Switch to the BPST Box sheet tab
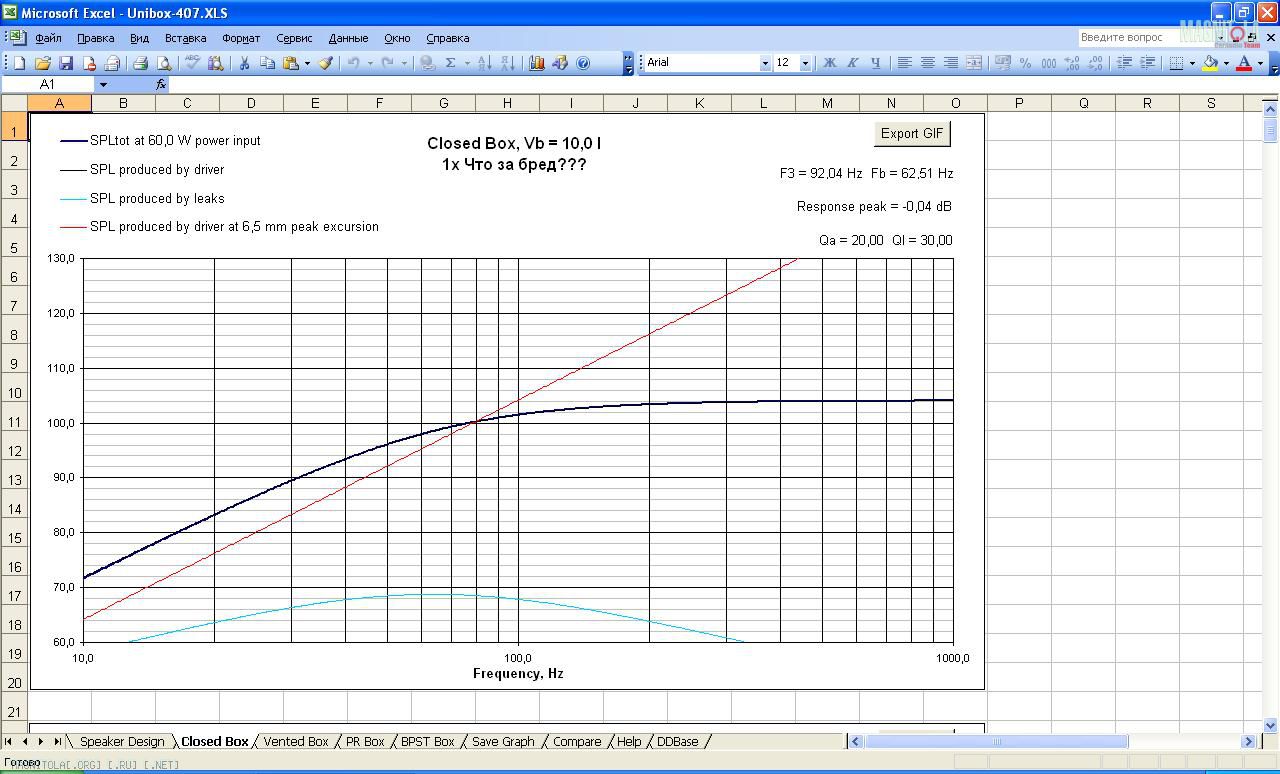1280x774 pixels. tap(427, 742)
